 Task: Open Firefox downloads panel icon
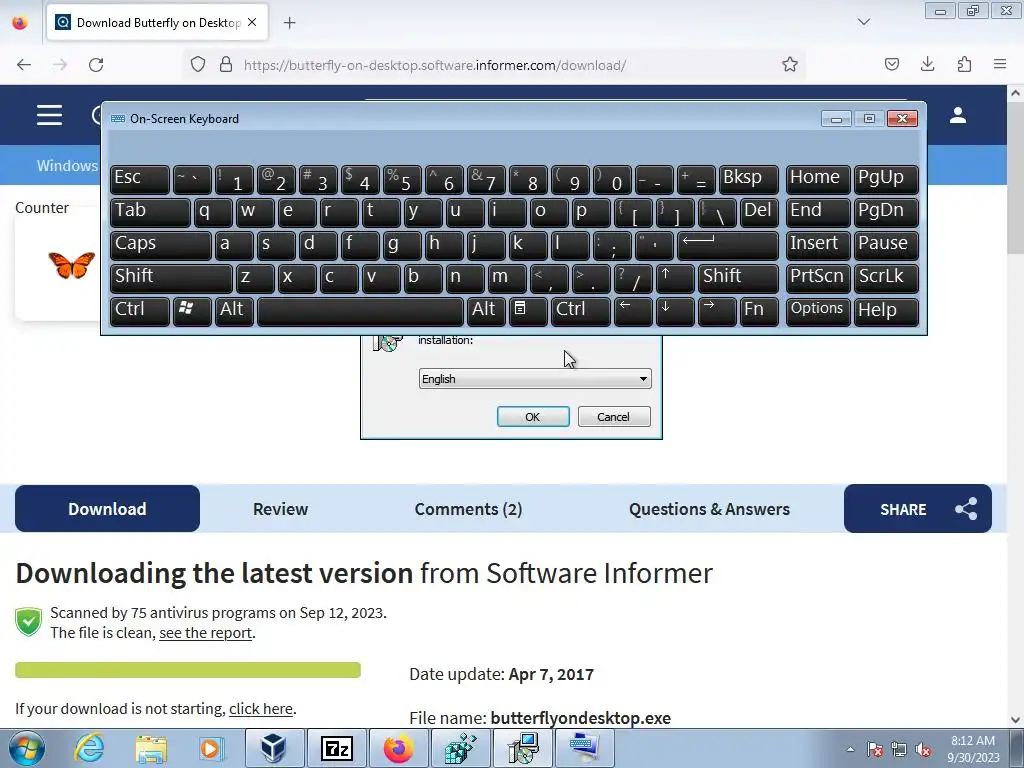pos(927,64)
